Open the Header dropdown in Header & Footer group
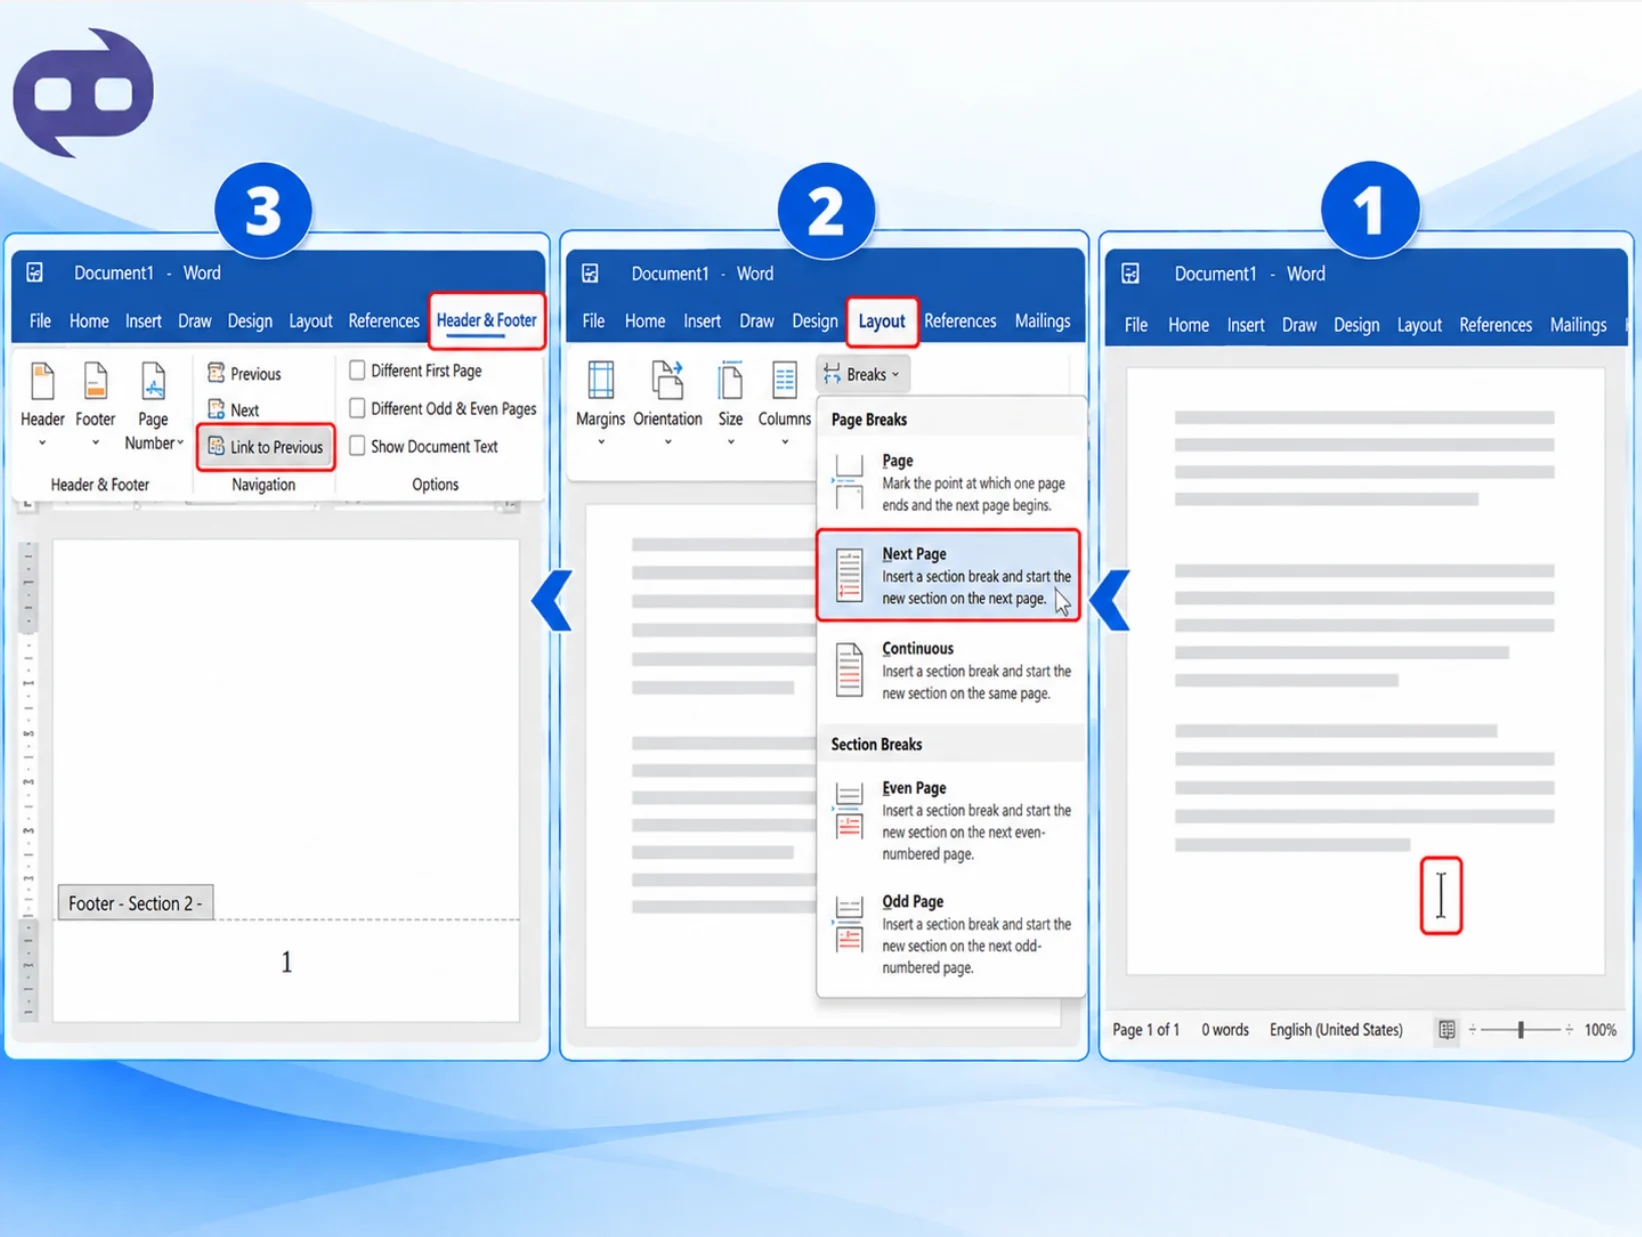Viewport: 1642px width, 1237px height. (42, 405)
